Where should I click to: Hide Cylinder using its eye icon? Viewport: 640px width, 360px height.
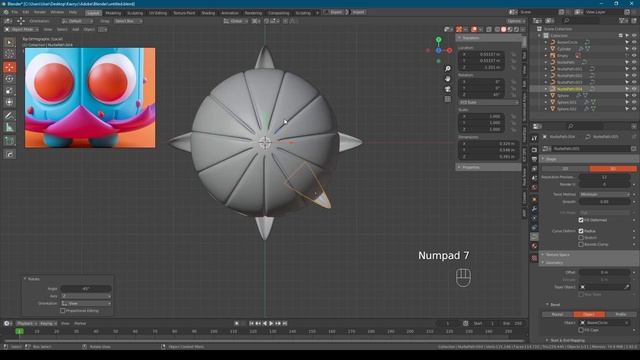point(634,49)
